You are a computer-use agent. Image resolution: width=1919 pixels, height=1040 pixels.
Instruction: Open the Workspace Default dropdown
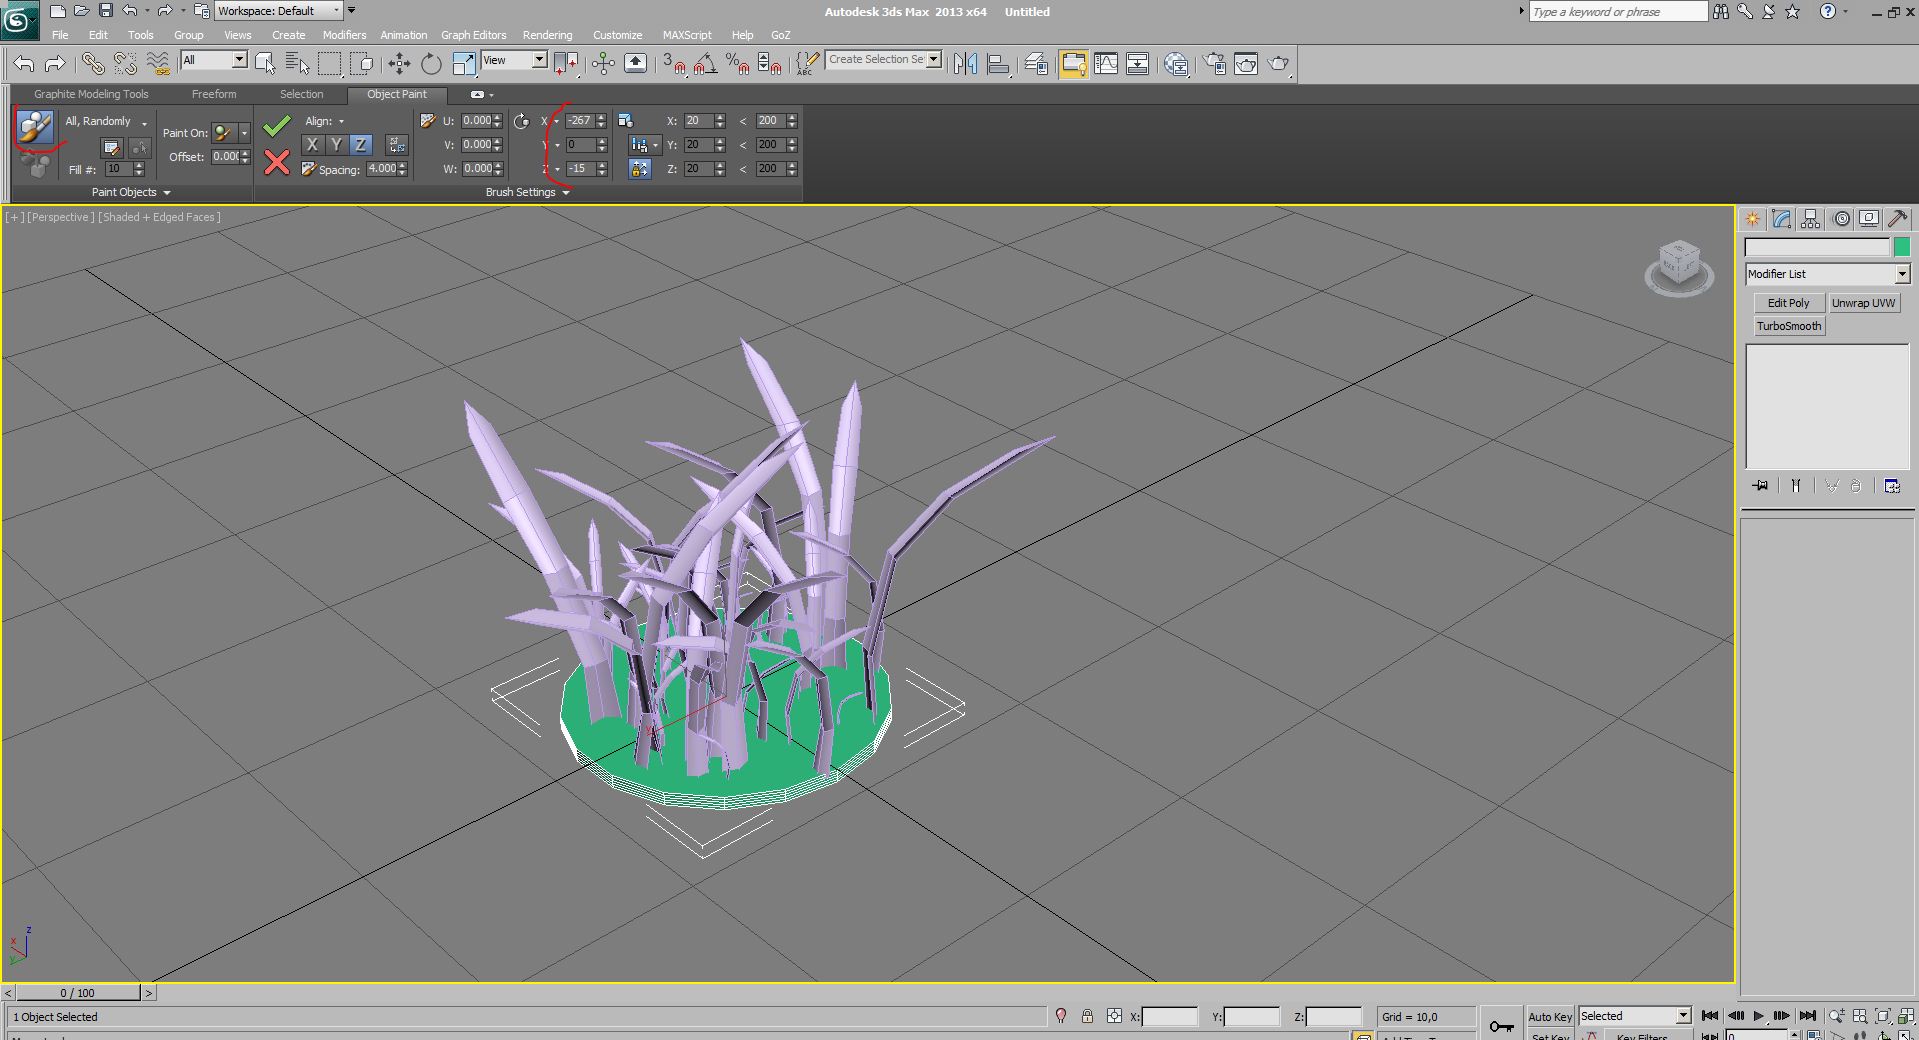tap(279, 11)
